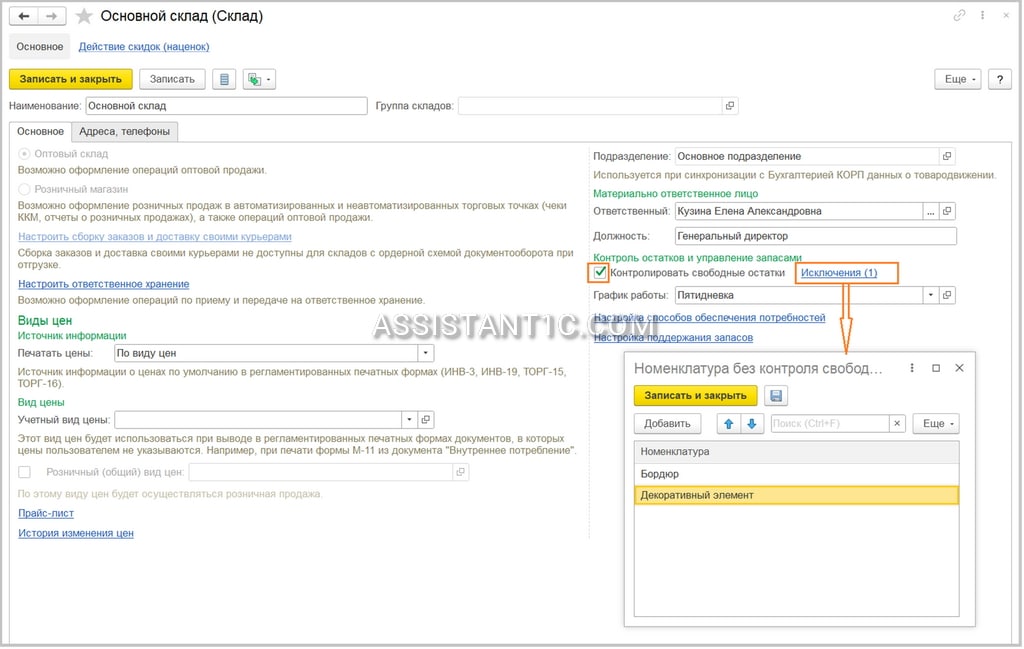1024x649 pixels.
Task: Click Записать и закрыть in popup window
Action: click(x=696, y=396)
